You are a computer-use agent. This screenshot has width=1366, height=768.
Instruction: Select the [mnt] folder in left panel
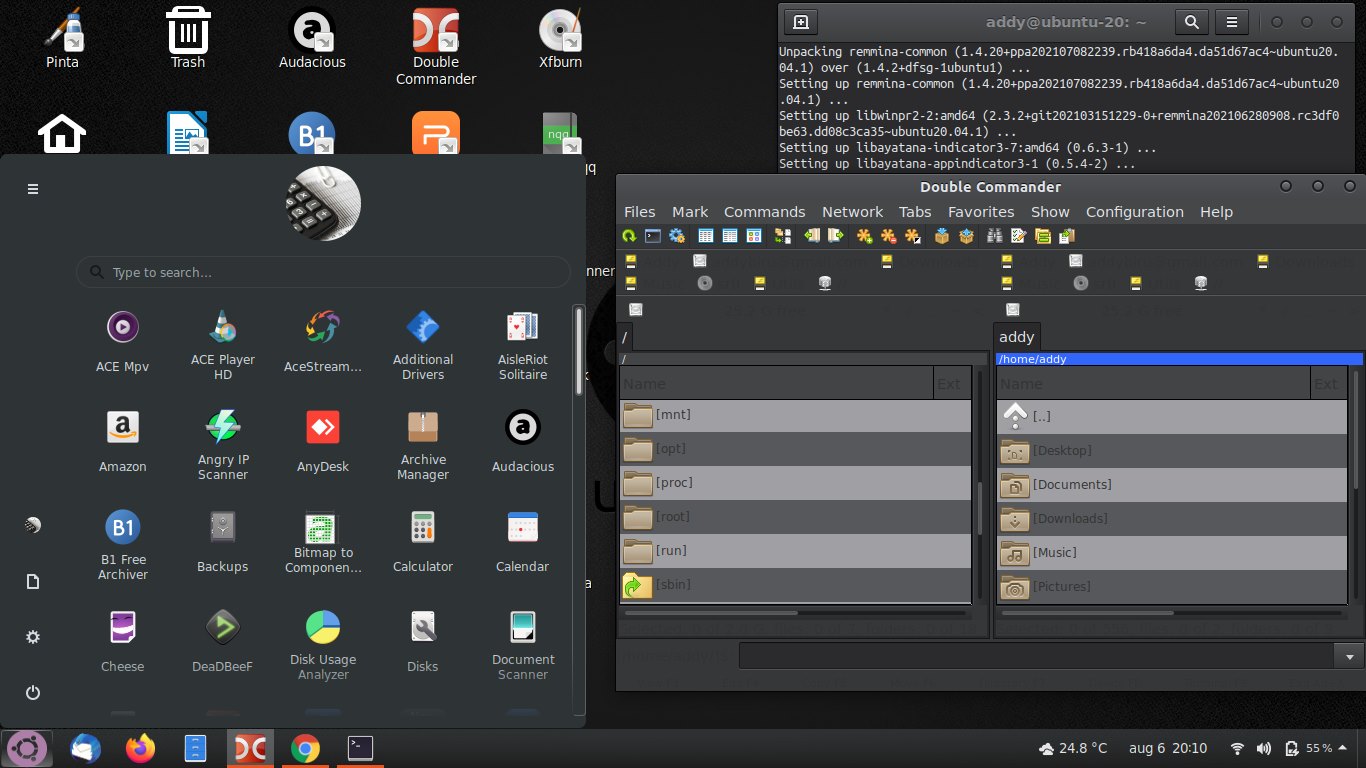795,415
